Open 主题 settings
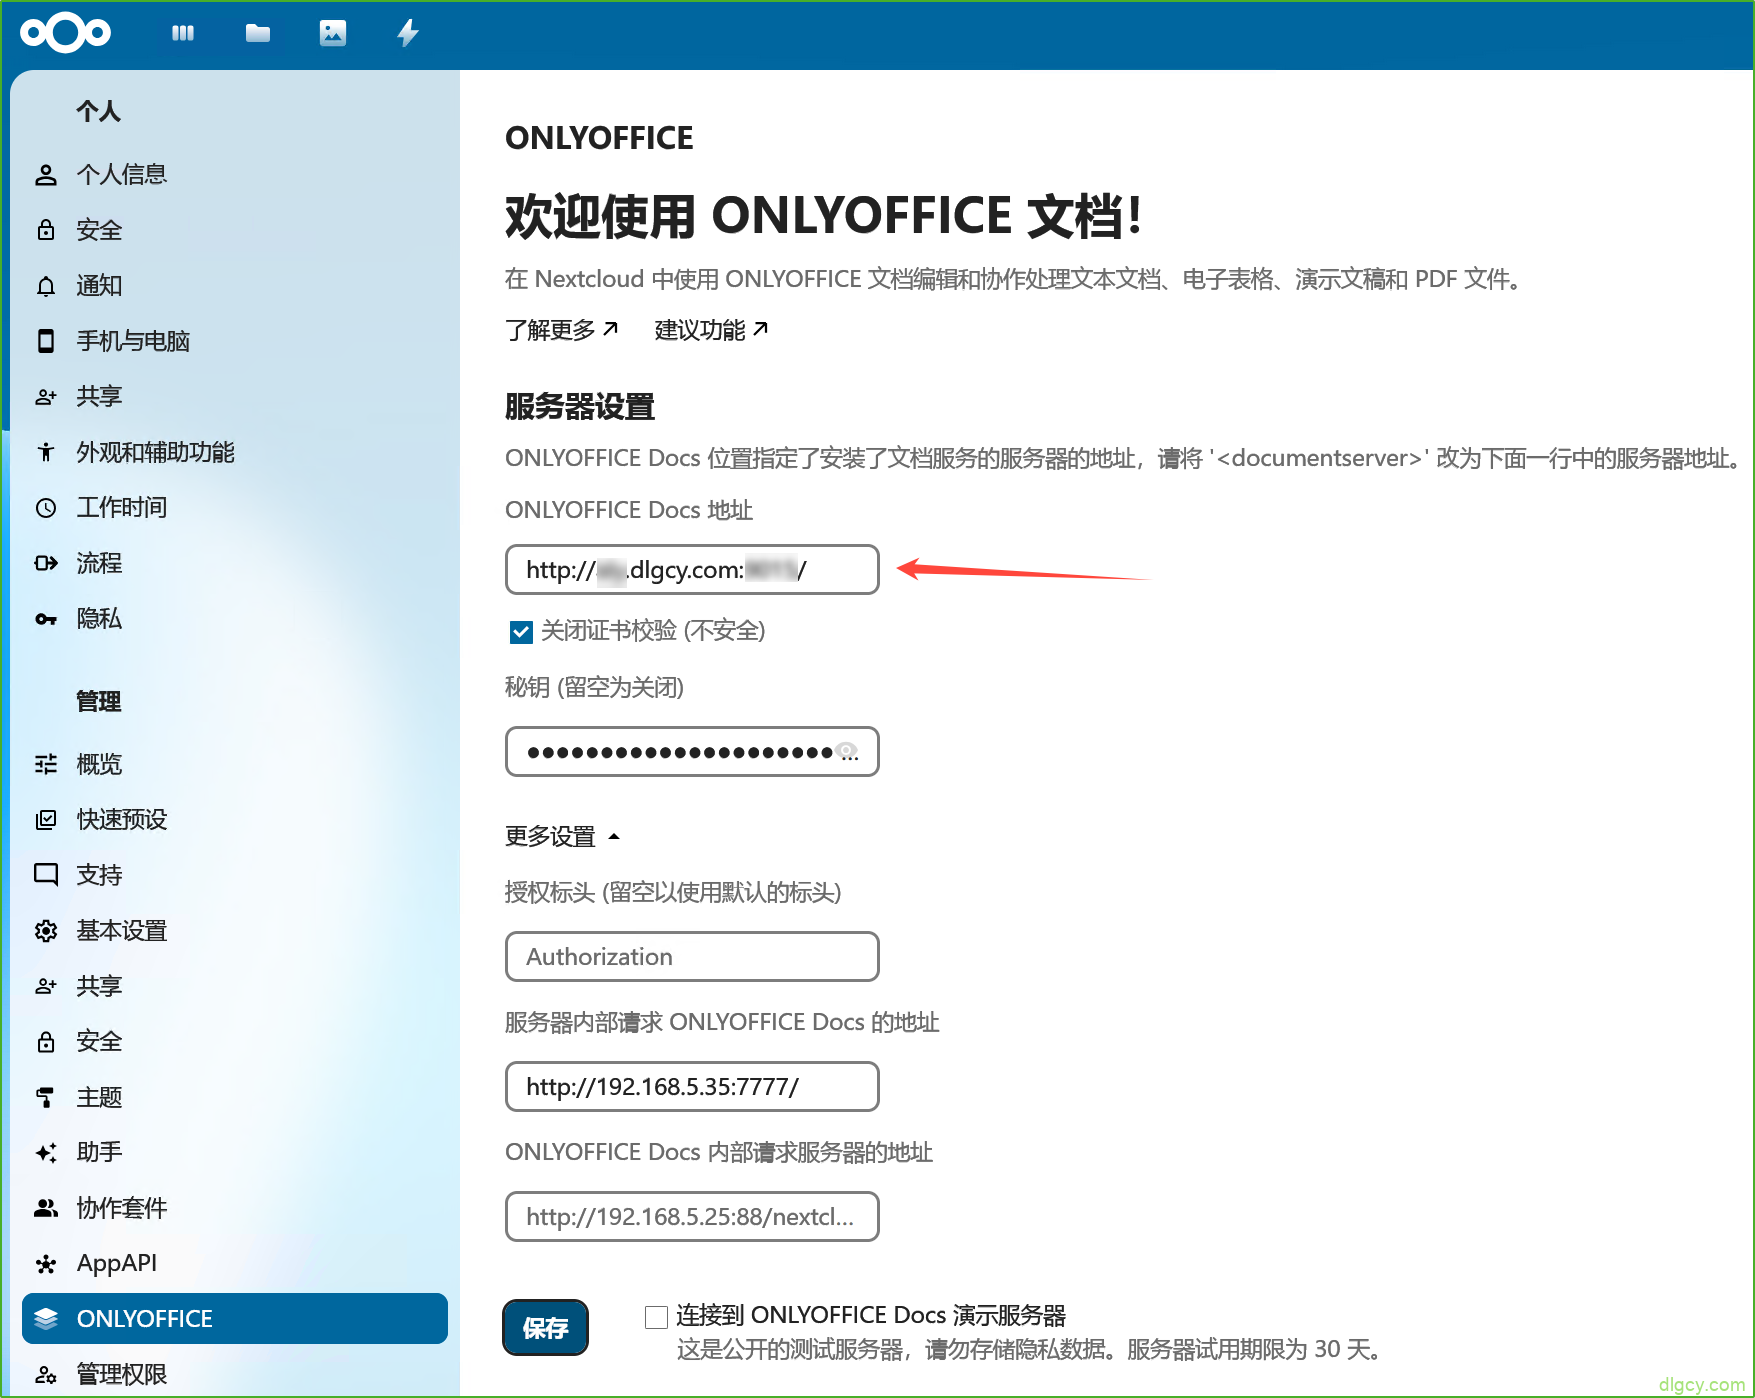1755x1398 pixels. pyautogui.click(x=235, y=1097)
